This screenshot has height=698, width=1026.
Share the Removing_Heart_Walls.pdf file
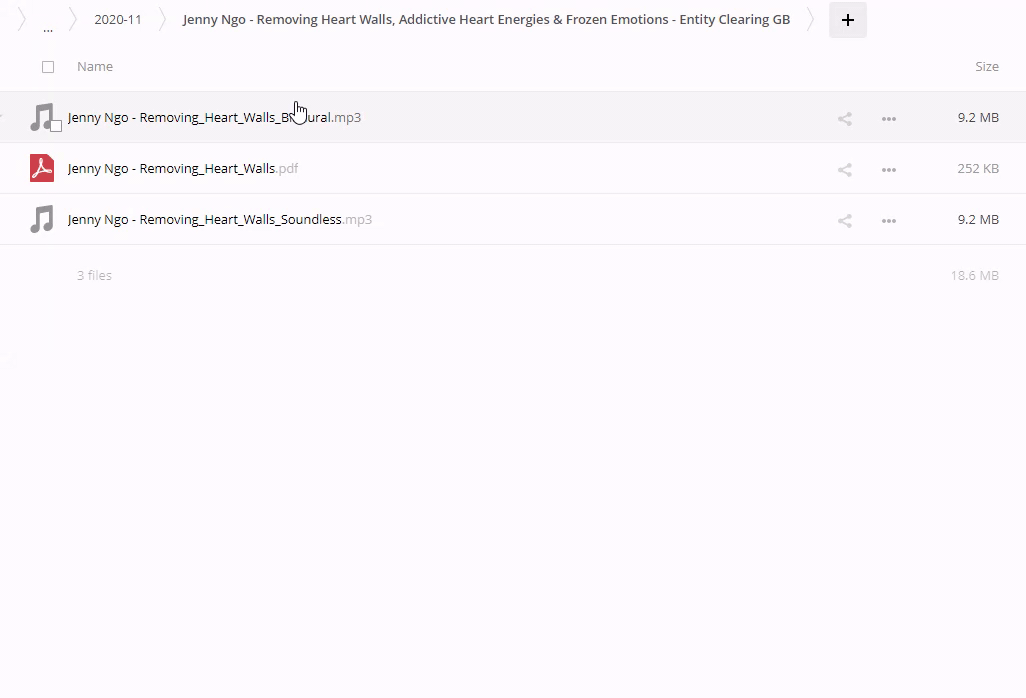pos(845,169)
